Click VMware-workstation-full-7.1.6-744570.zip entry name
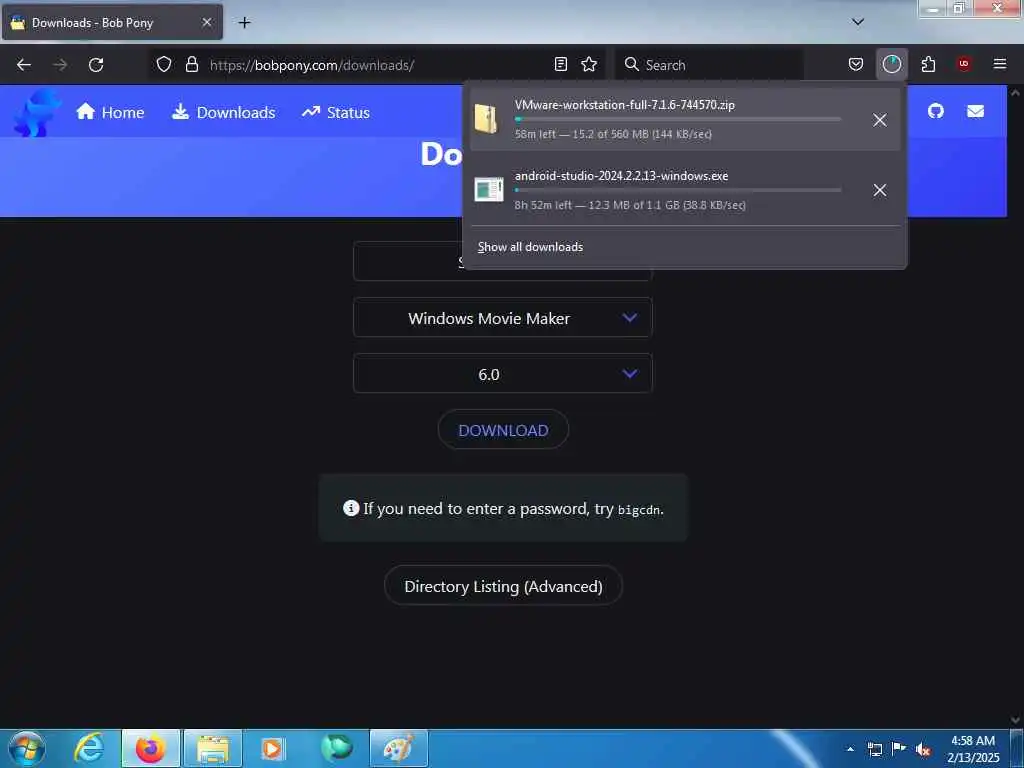Viewport: 1024px width, 768px height. coord(624,104)
